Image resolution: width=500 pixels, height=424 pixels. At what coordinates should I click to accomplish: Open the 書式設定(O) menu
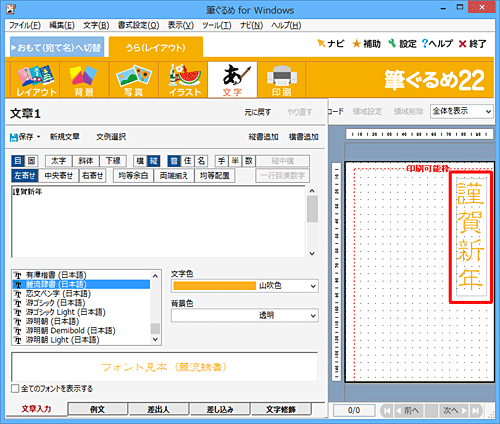pos(138,25)
